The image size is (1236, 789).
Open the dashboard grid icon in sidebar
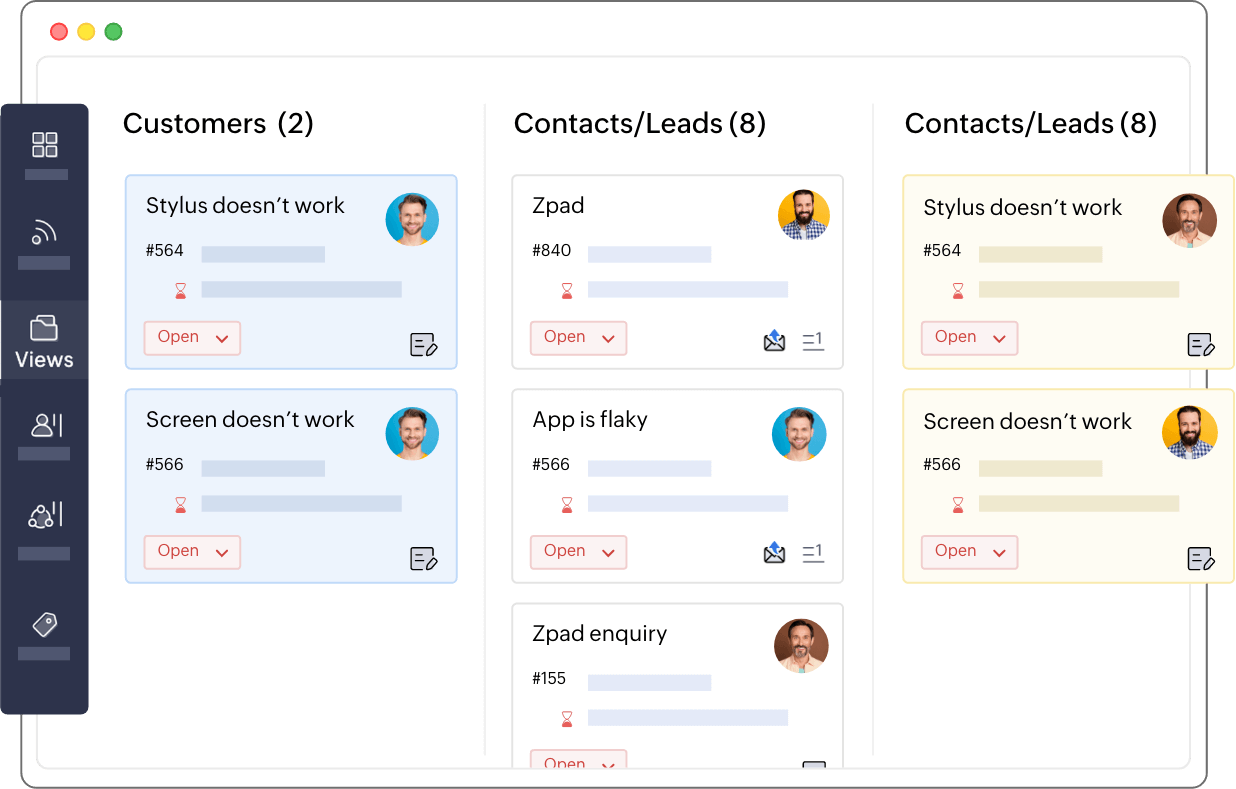pyautogui.click(x=45, y=145)
